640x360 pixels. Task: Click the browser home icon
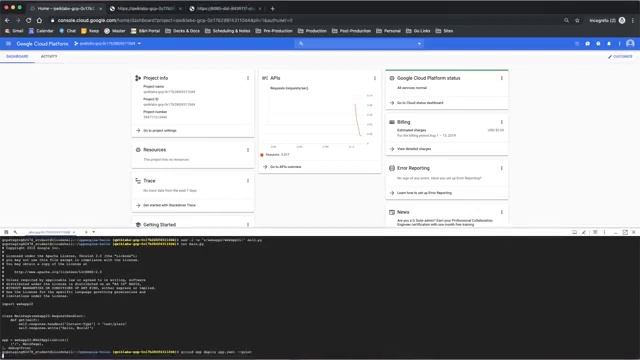[39, 20]
